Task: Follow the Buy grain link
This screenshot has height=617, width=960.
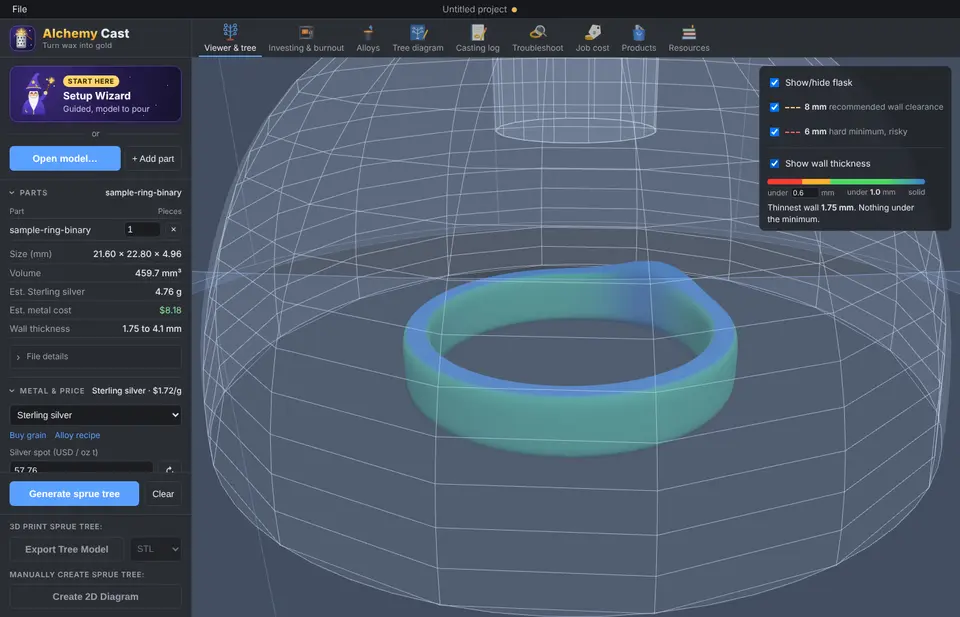Action: (28, 435)
